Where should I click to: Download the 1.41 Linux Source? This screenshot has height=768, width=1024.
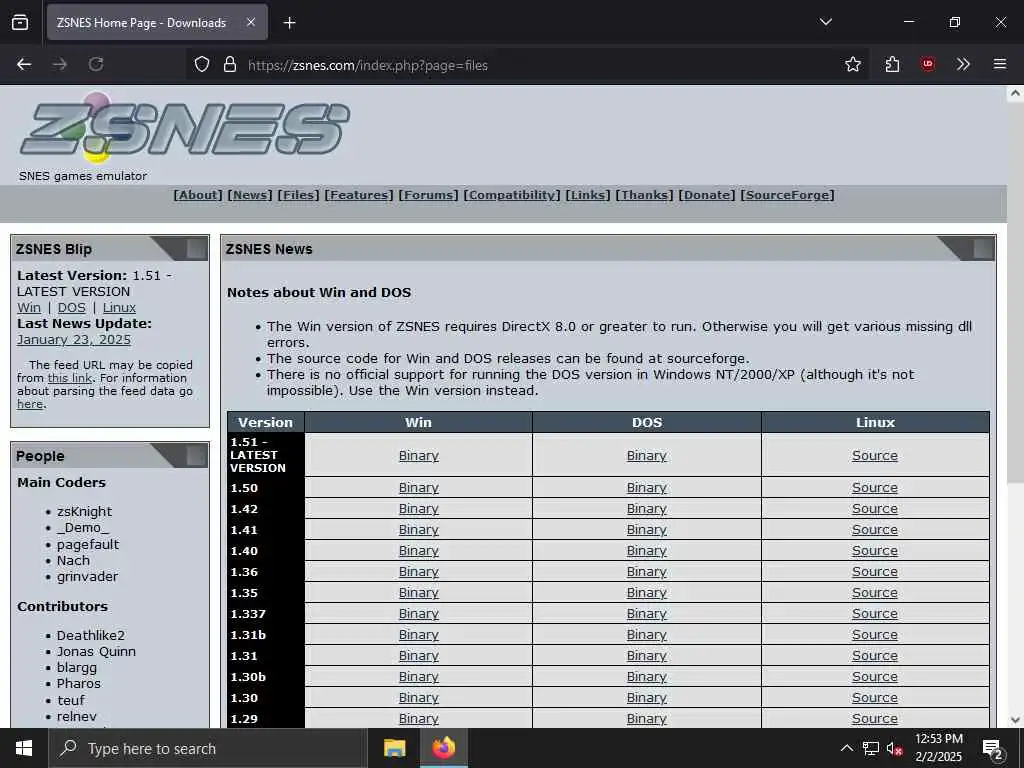[x=874, y=530]
